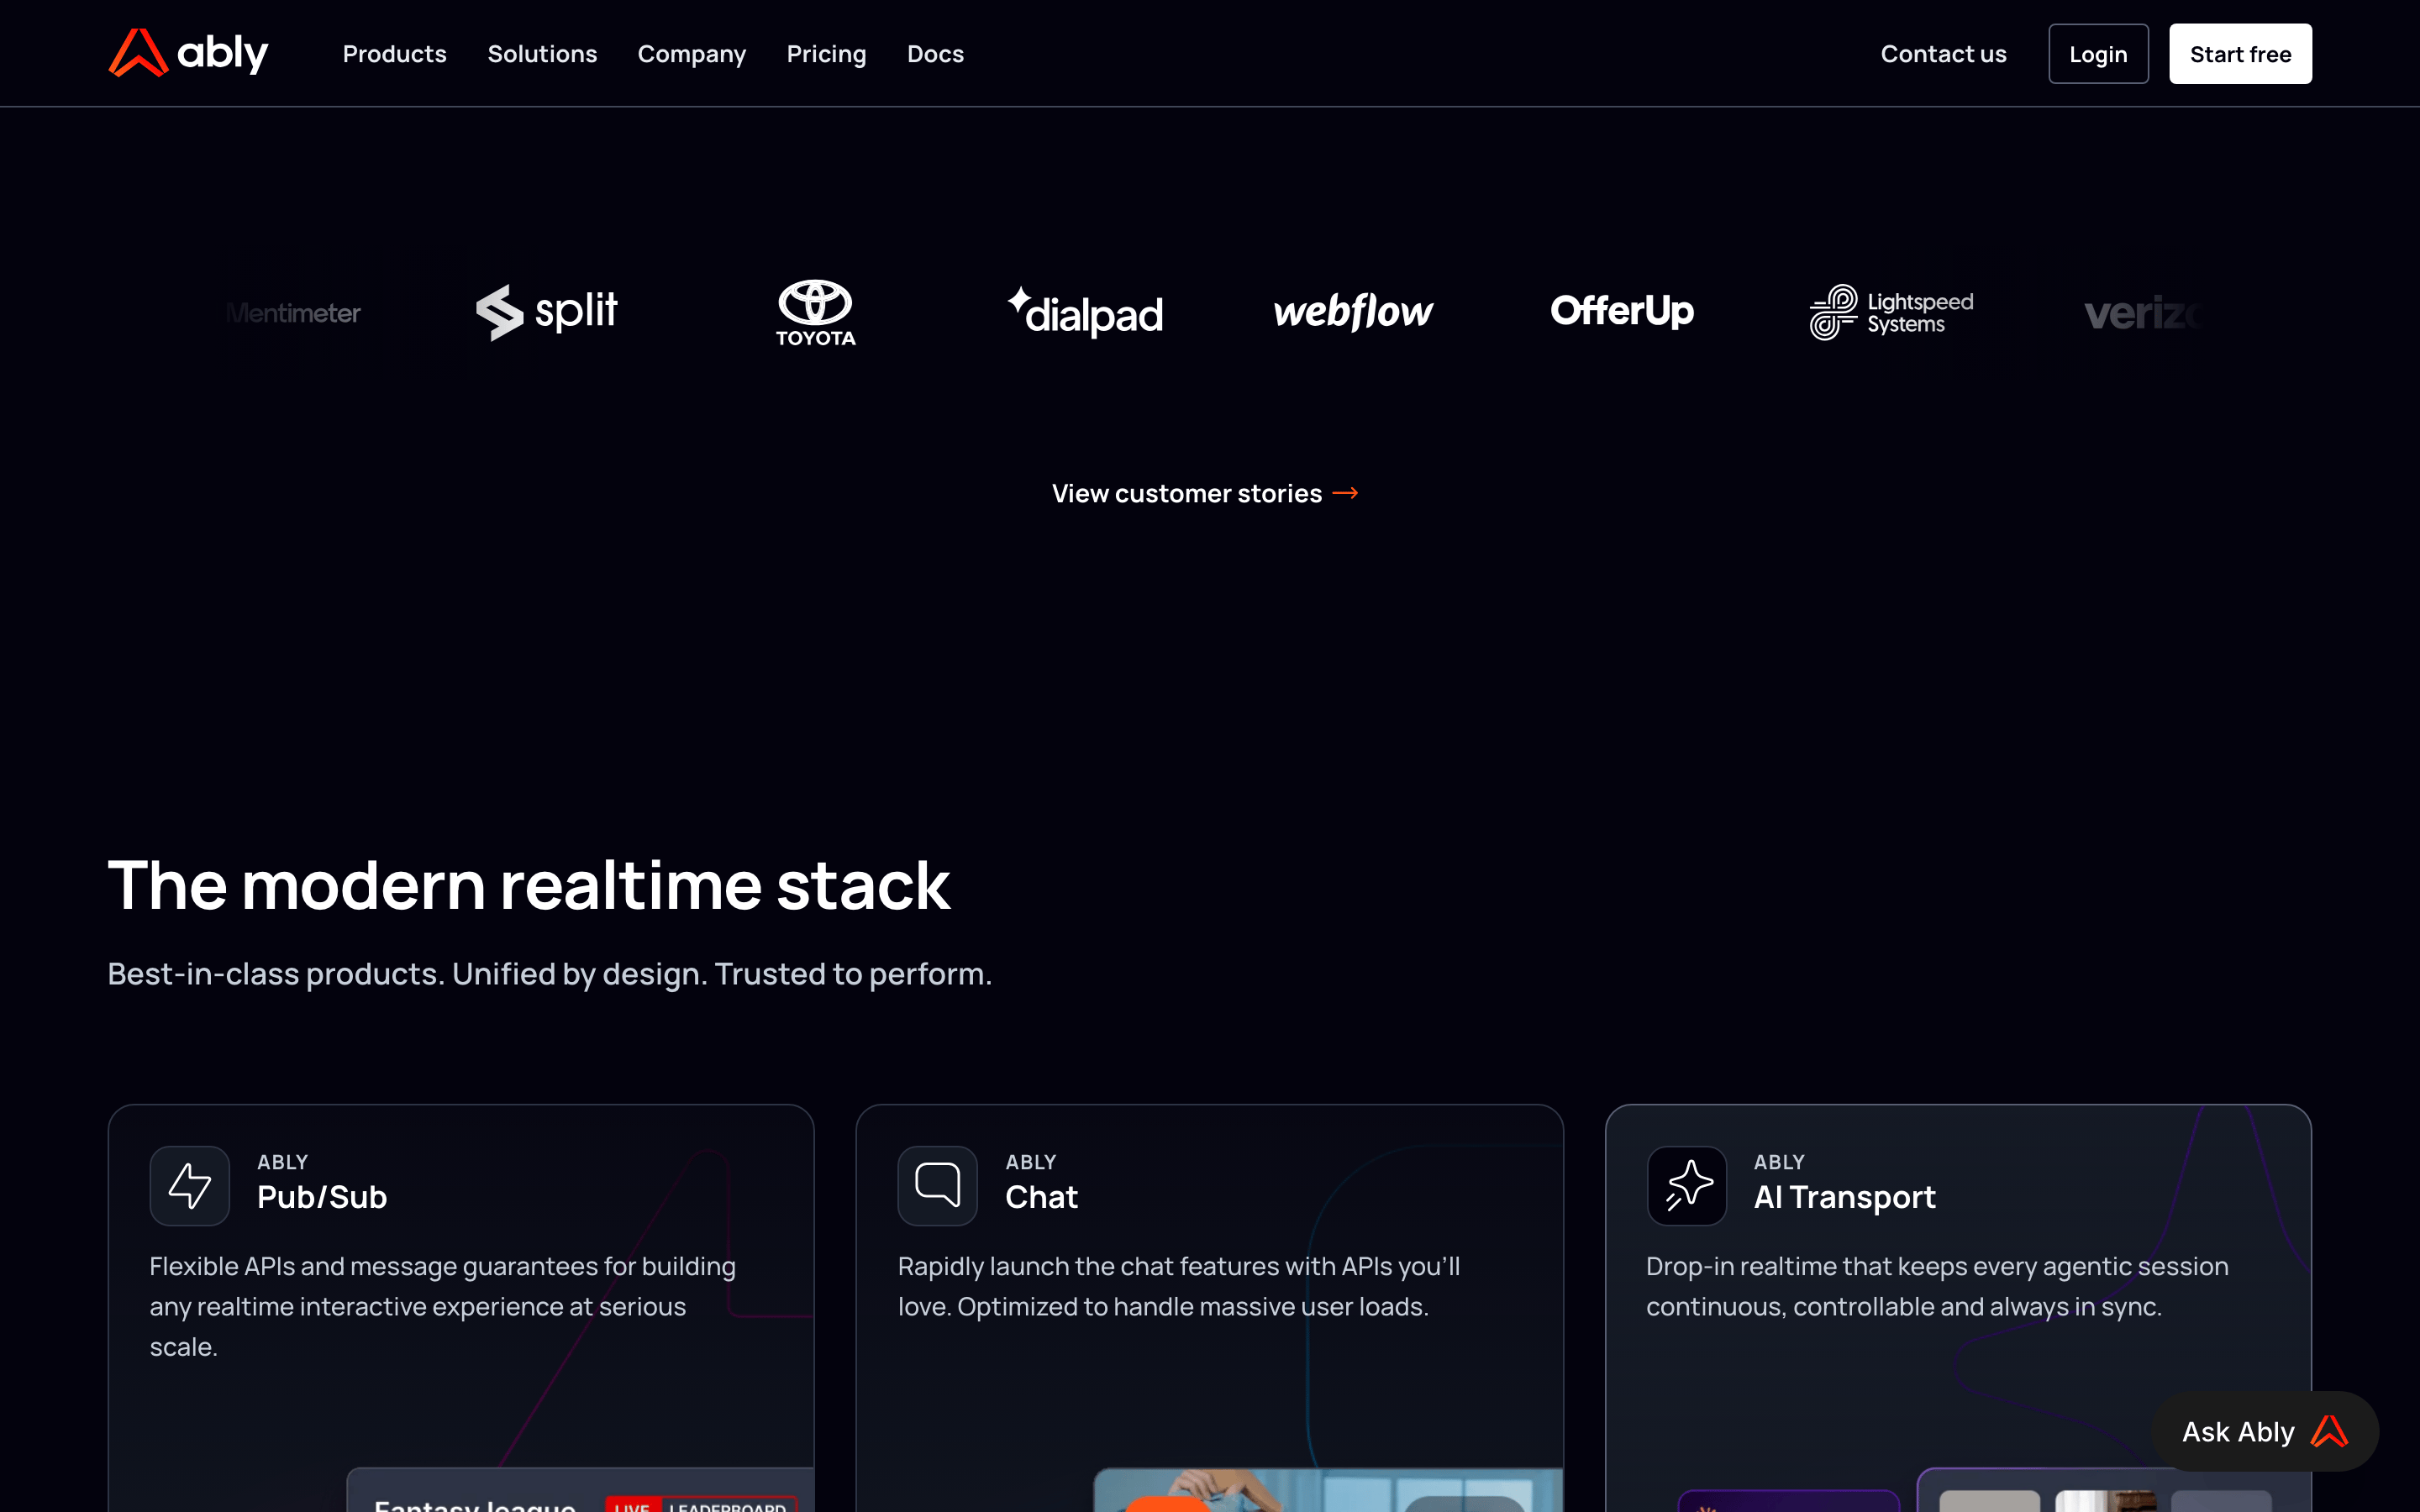Click the Webflow logo

click(1353, 312)
